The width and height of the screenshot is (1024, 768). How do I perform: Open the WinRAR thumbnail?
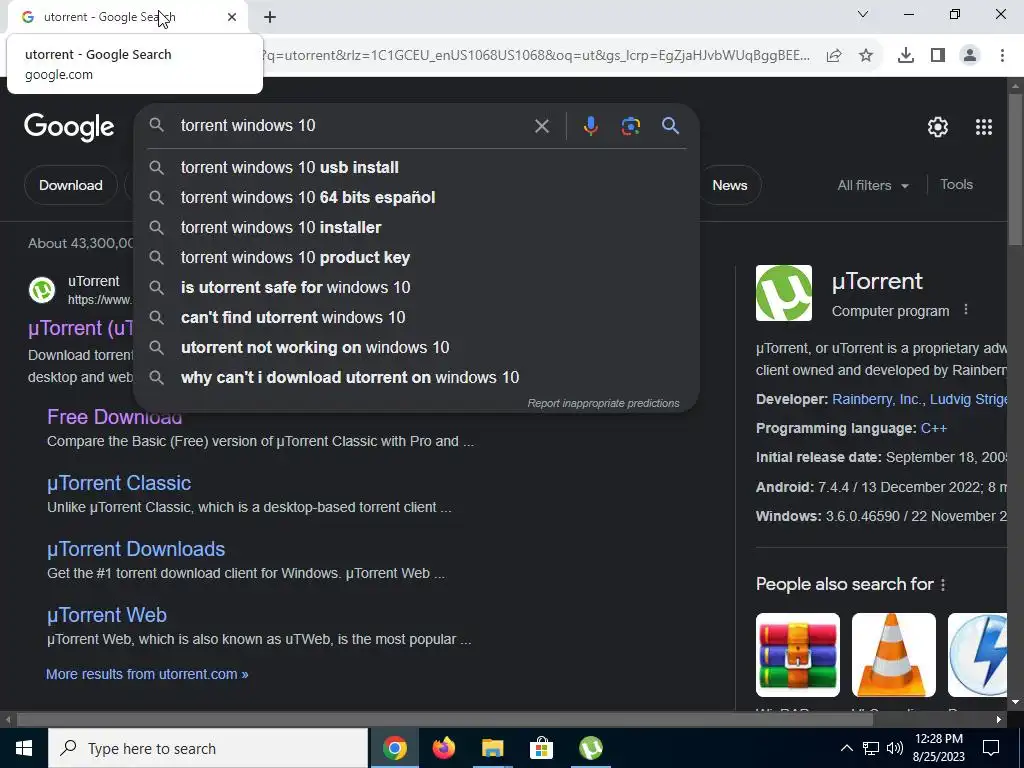click(x=797, y=655)
